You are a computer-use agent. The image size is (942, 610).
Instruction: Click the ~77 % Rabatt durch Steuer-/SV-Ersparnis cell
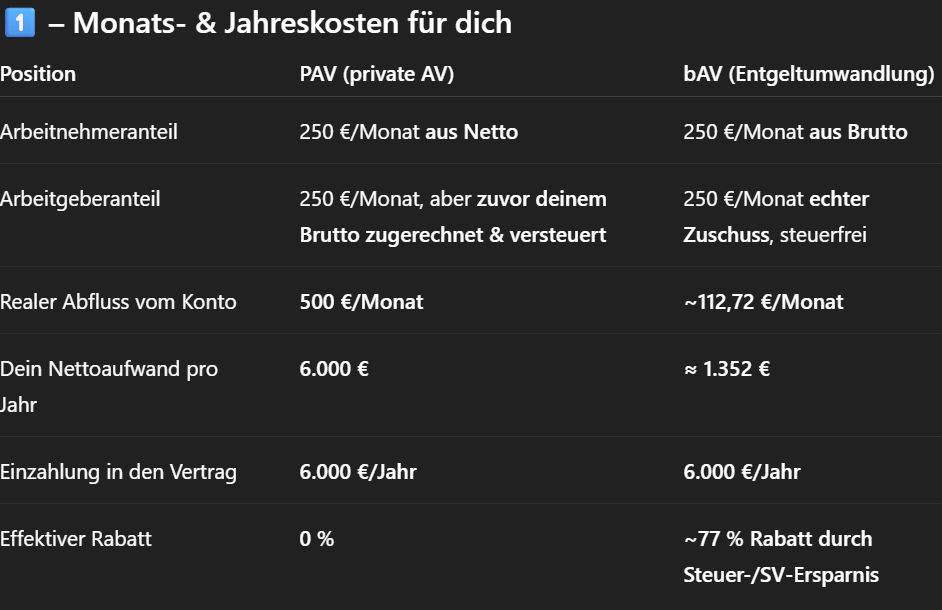[781, 557]
